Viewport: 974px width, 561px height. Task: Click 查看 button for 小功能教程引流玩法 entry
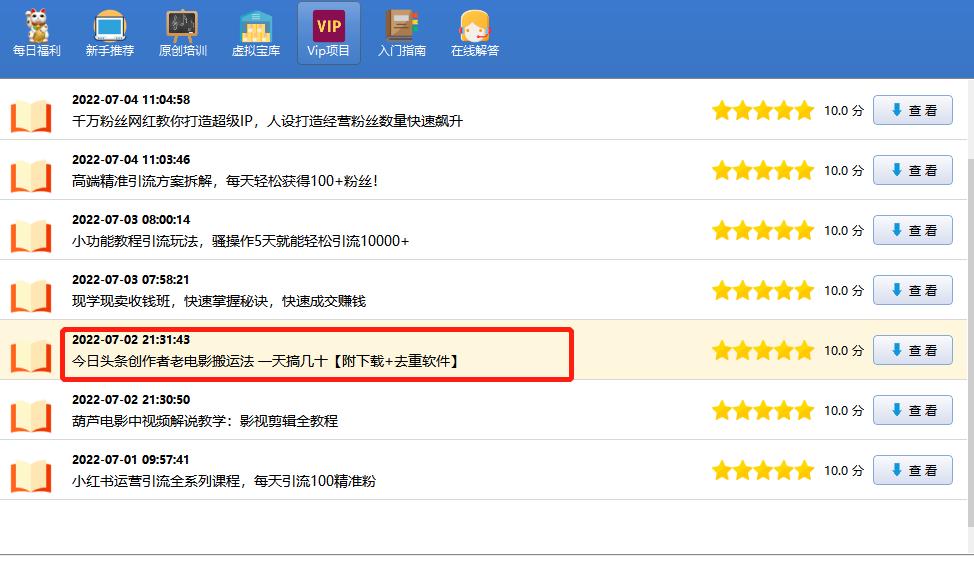click(913, 230)
